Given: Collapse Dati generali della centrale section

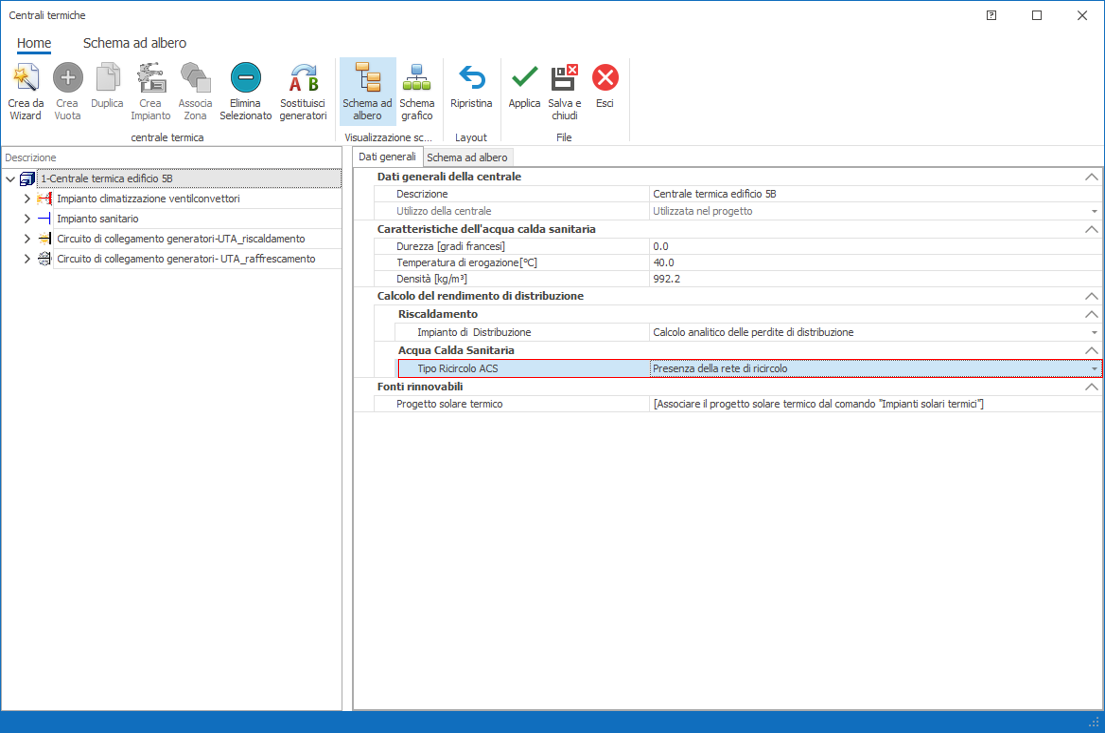Looking at the screenshot, I should pyautogui.click(x=1091, y=177).
